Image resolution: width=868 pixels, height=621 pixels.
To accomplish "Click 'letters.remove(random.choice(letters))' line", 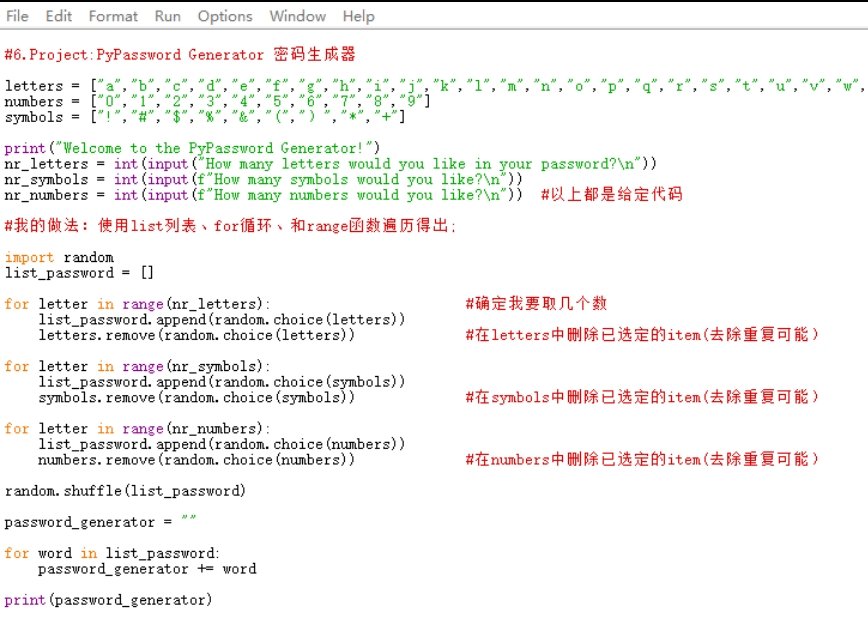I will tap(197, 335).
